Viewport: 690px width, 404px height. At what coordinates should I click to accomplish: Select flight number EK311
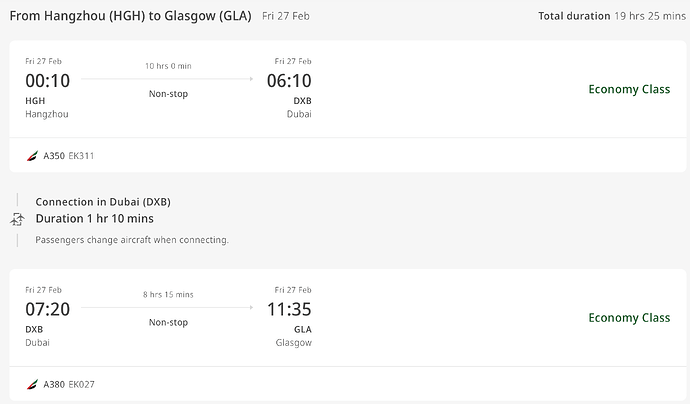(x=81, y=156)
